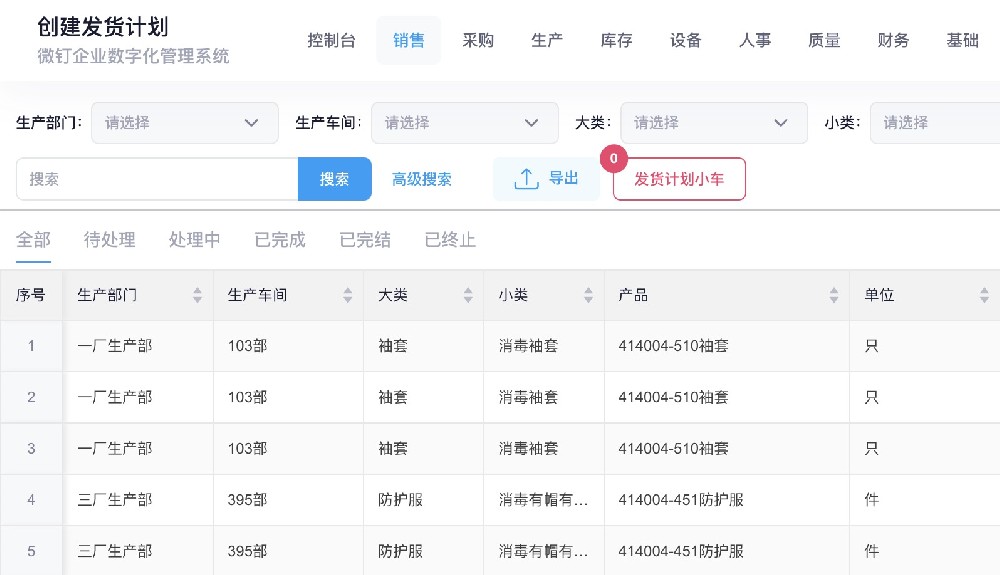Click the 高级搜索 link

422,179
